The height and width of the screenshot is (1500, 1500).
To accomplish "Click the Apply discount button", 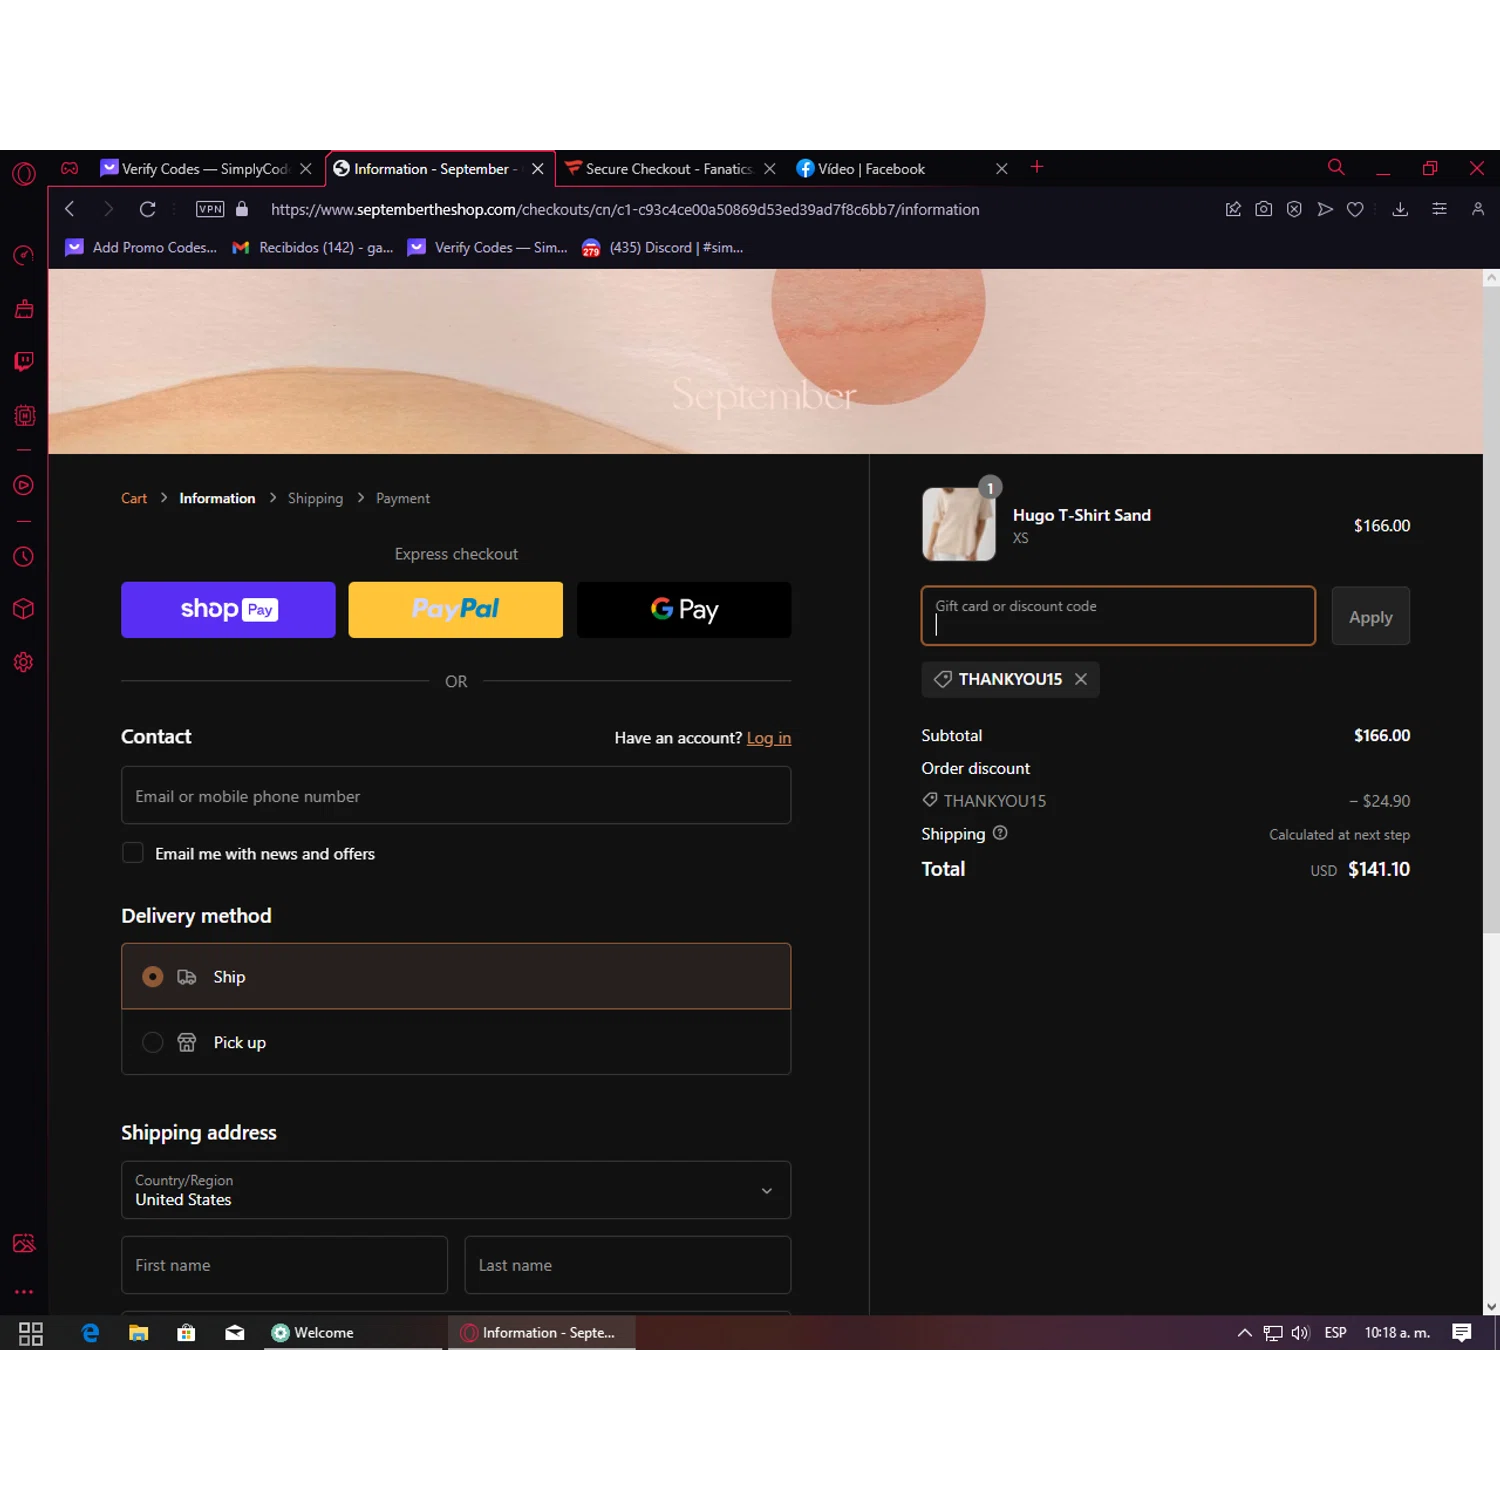I will [x=1371, y=617].
